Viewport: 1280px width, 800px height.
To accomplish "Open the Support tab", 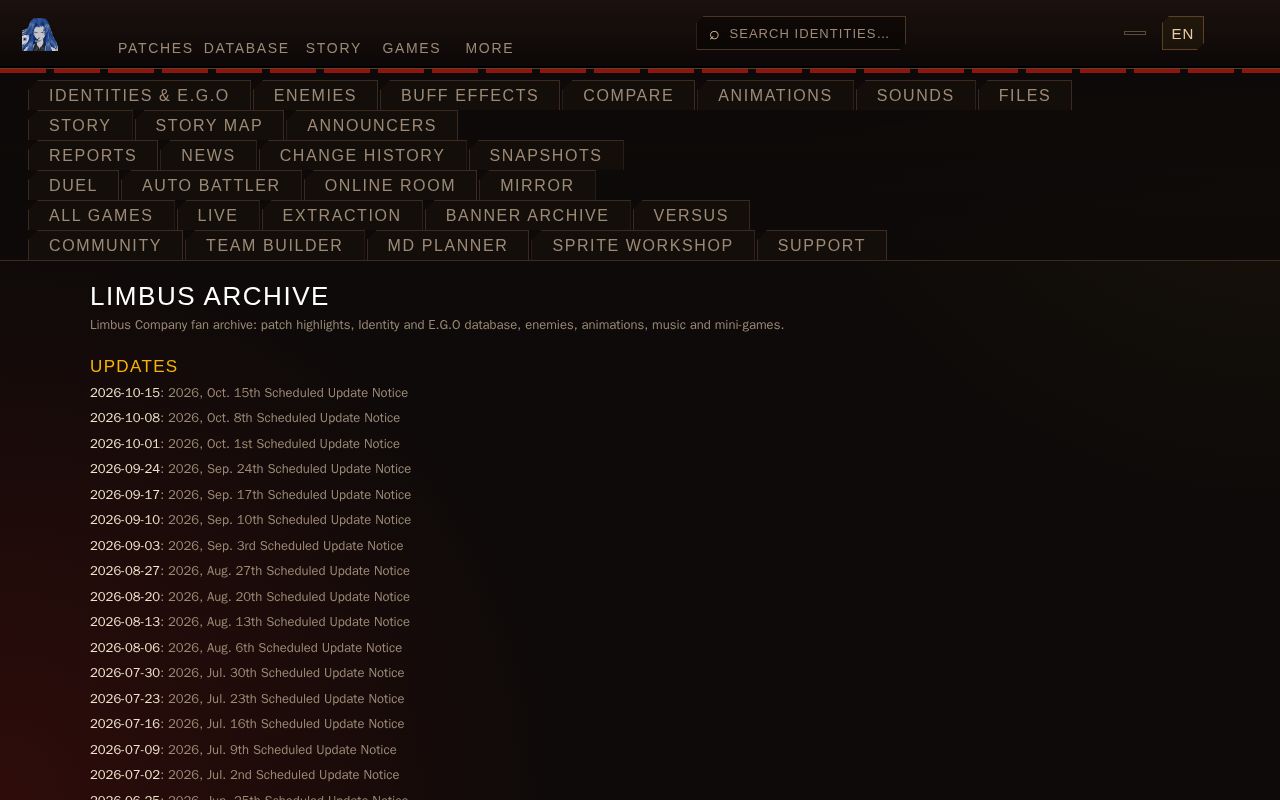I will [x=821, y=245].
